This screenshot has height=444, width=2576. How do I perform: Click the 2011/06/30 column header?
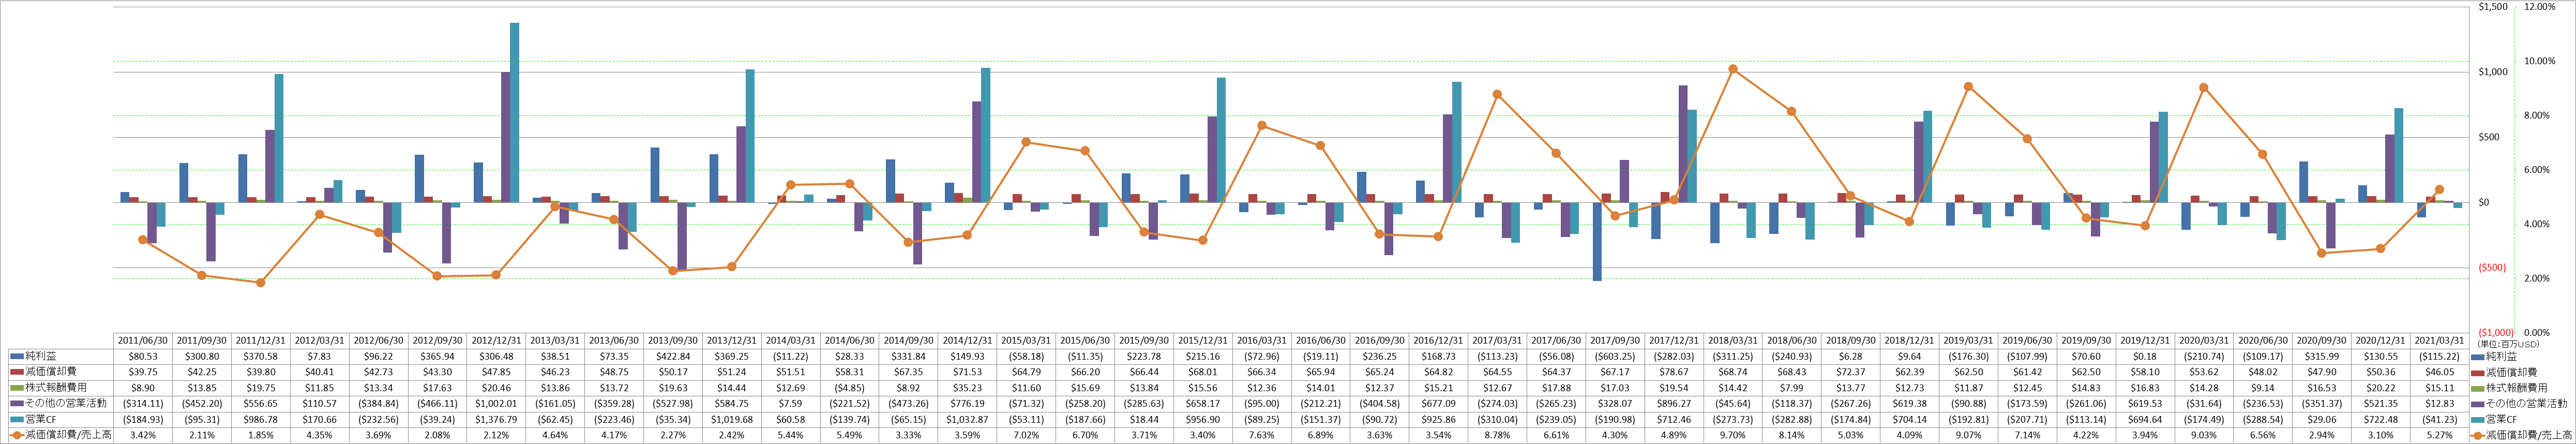[x=143, y=340]
